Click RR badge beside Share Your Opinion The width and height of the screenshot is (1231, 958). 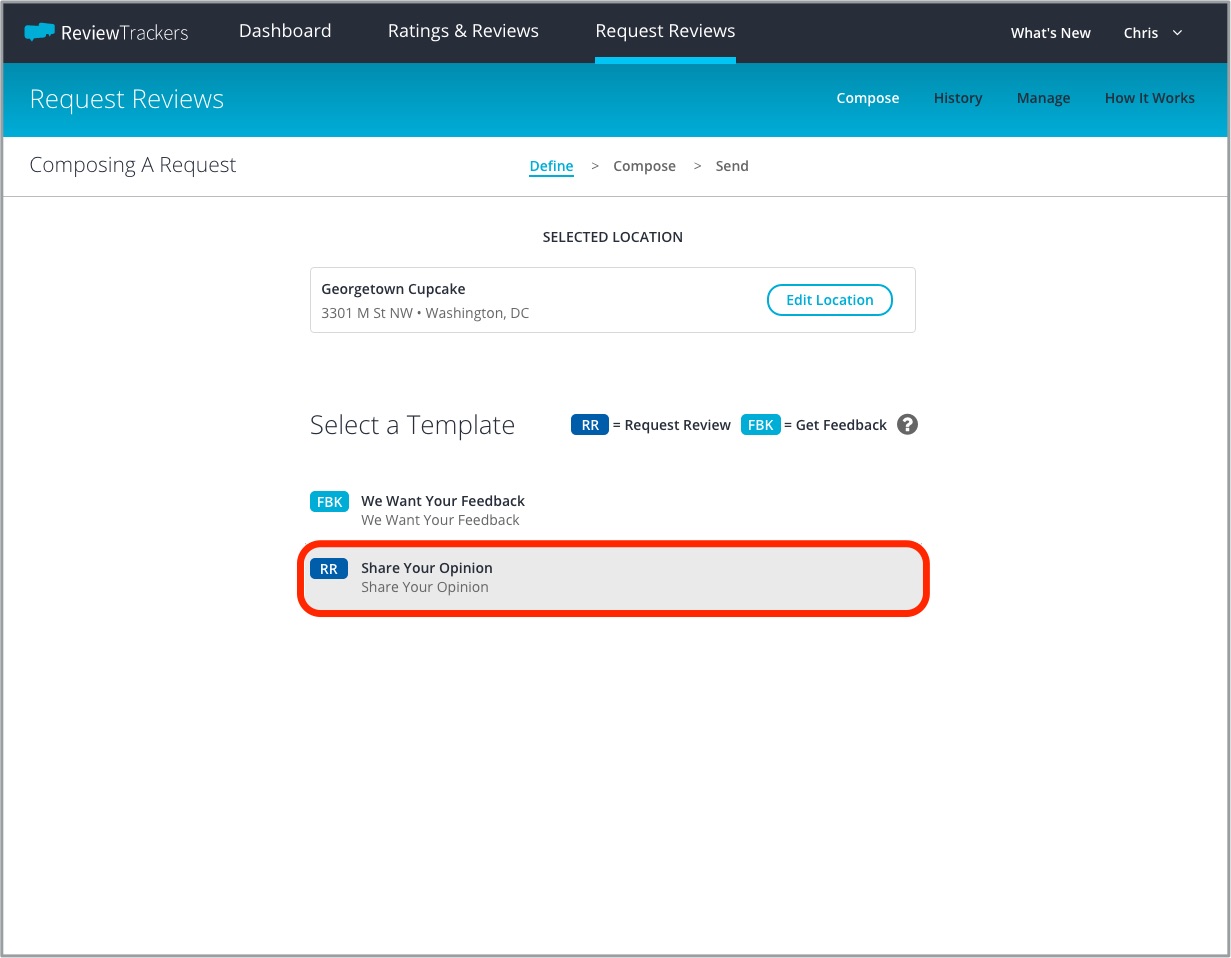click(329, 569)
